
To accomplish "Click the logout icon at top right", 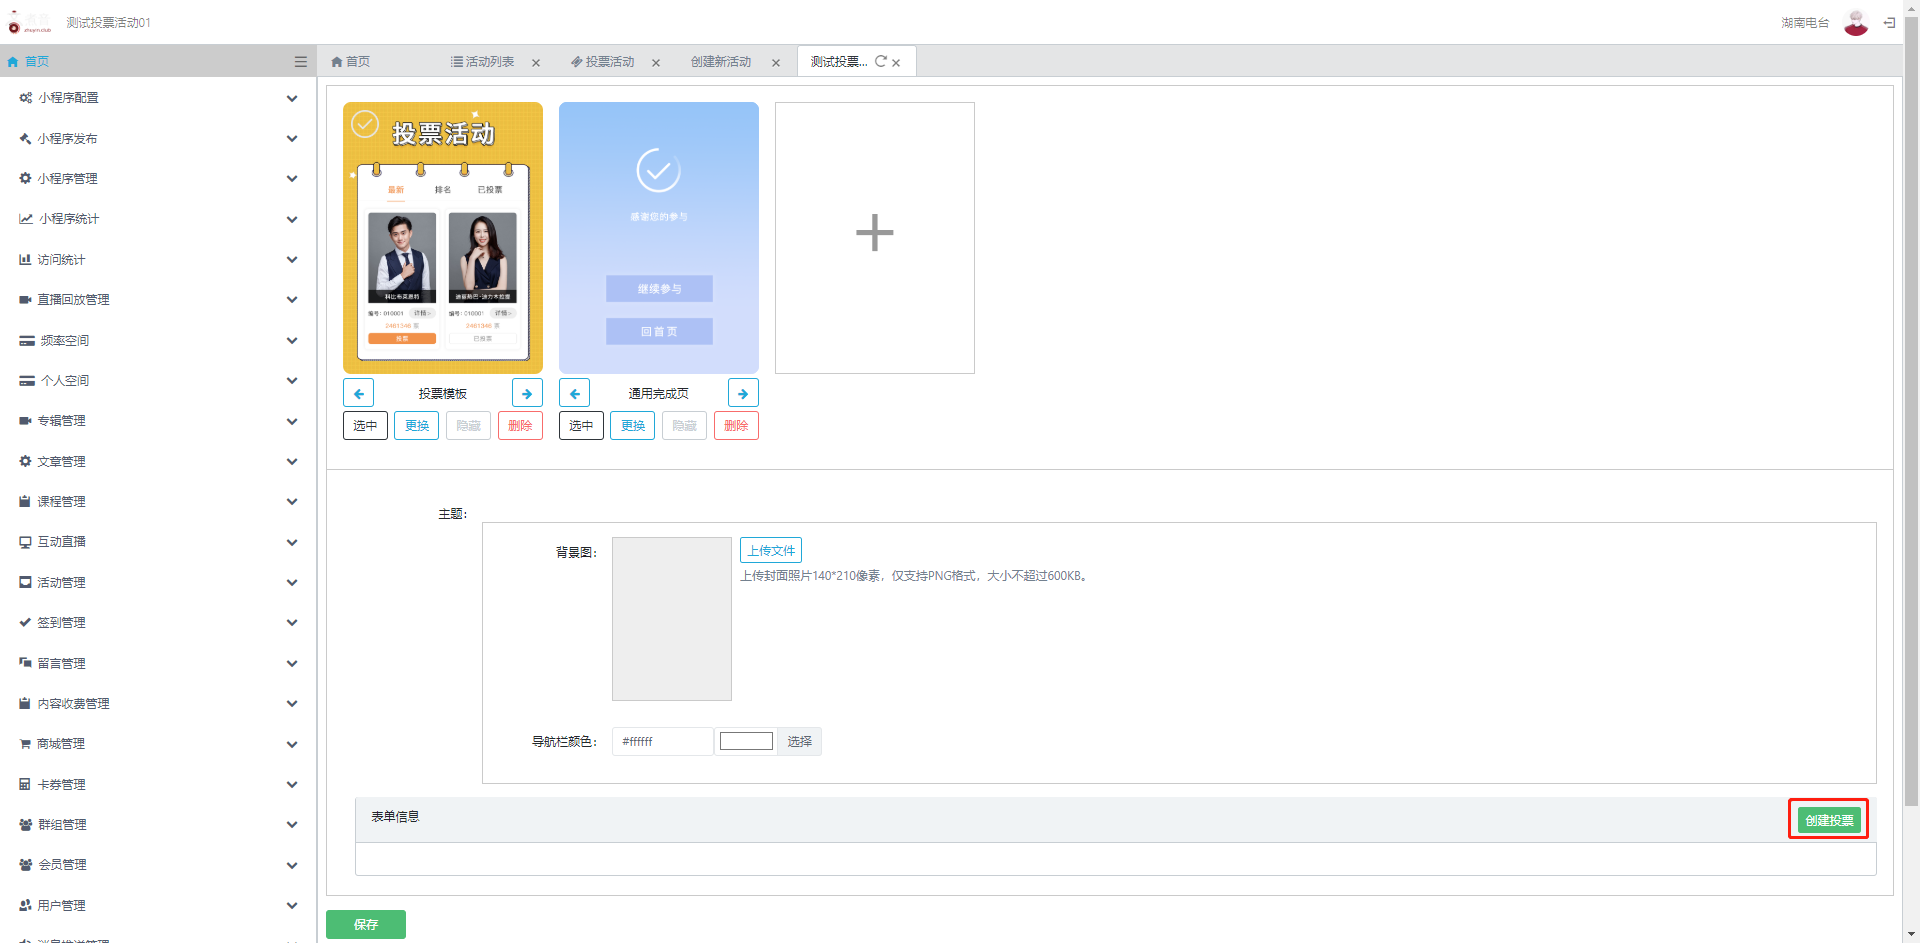I will pyautogui.click(x=1889, y=22).
